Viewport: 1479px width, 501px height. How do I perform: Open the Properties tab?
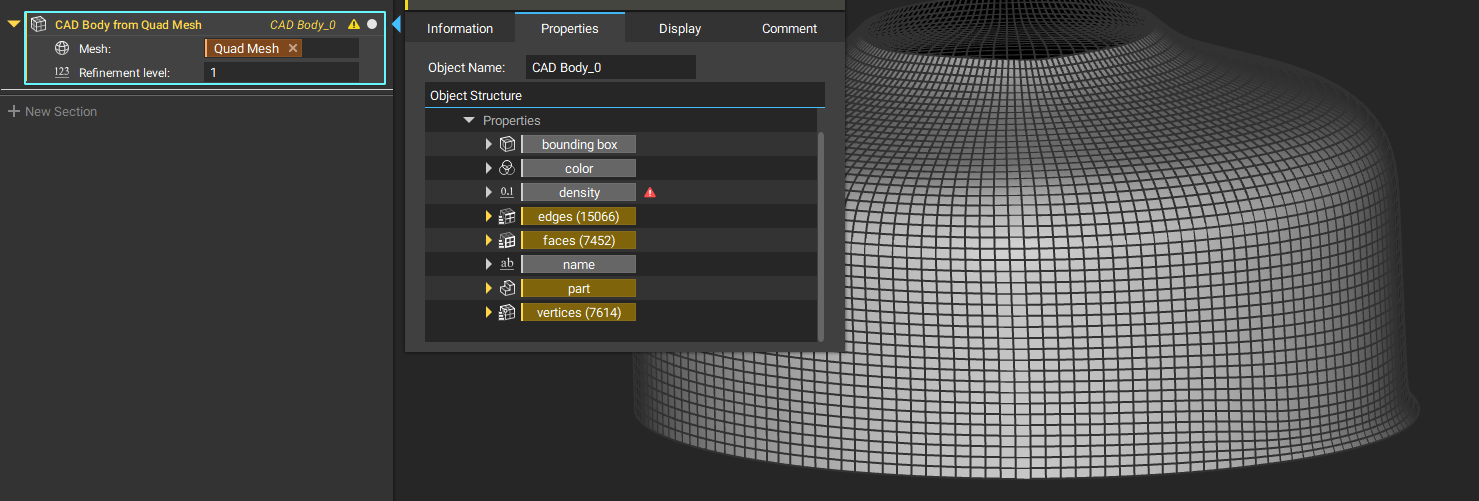tap(570, 28)
